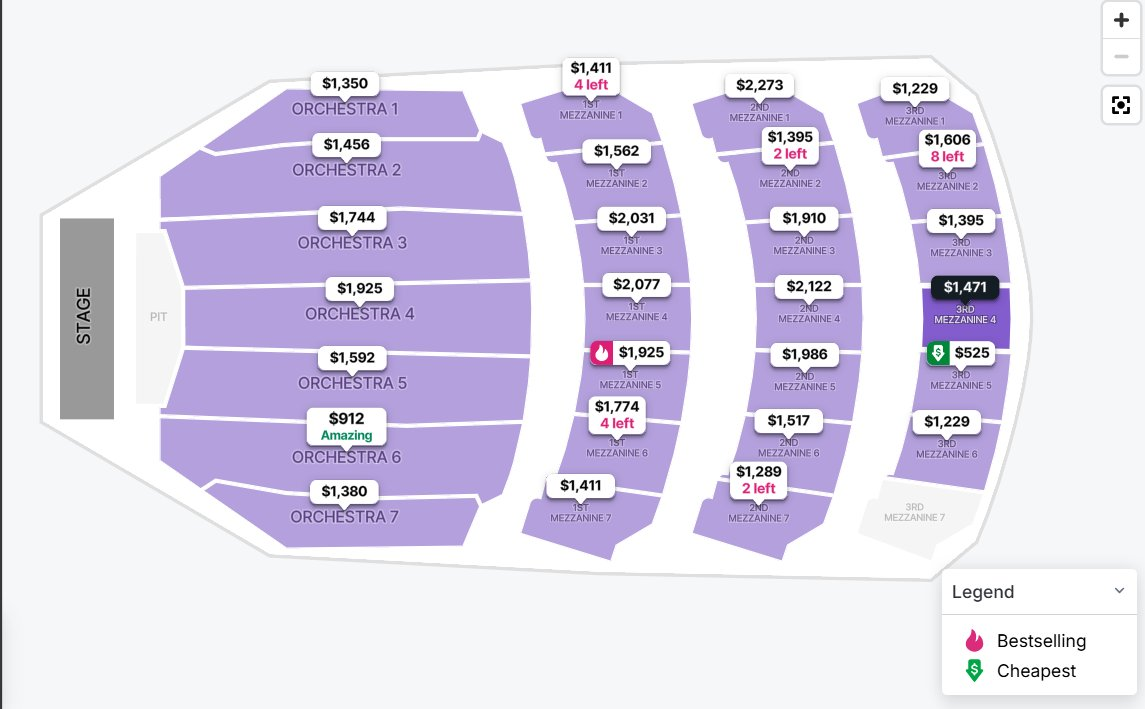Reset seat map to fit view
Image resolution: width=1145 pixels, height=709 pixels.
(1121, 105)
